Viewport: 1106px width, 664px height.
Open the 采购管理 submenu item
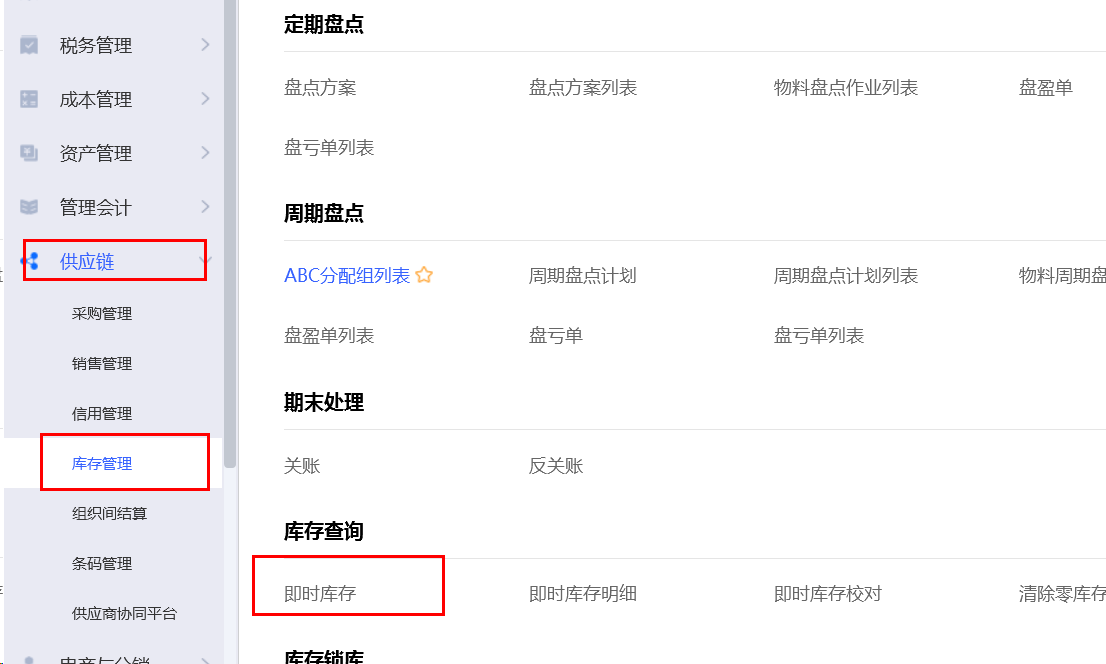pos(102,314)
